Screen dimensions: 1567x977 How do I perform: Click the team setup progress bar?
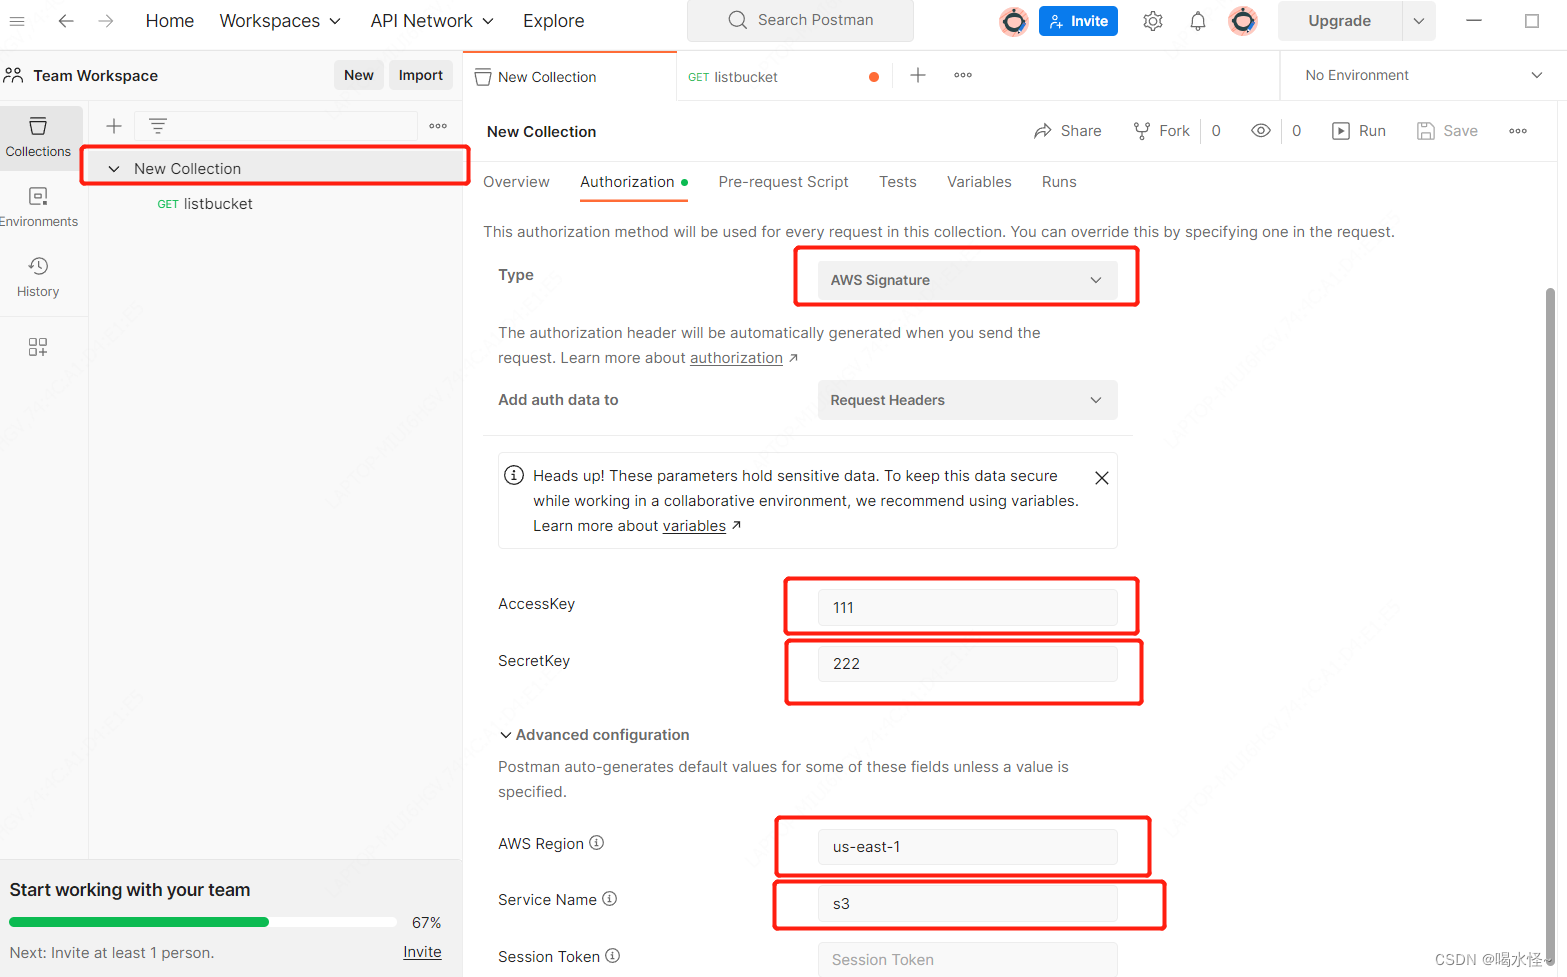point(203,922)
